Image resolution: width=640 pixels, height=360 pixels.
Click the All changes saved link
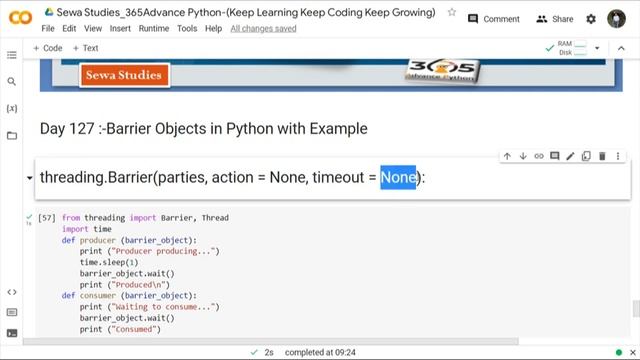tap(263, 29)
